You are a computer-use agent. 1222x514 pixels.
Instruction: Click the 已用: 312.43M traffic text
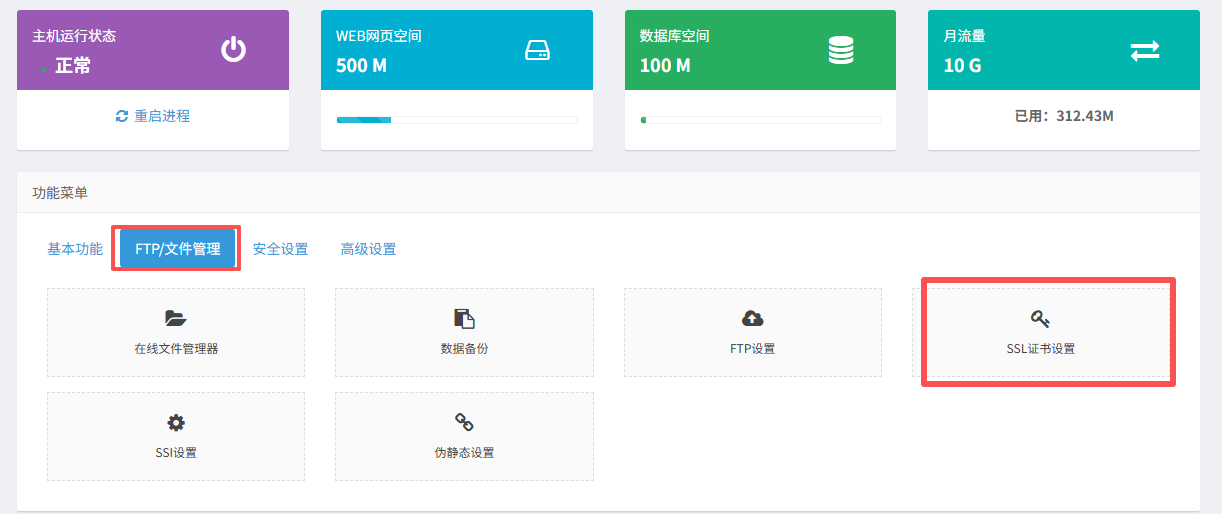point(1064,116)
